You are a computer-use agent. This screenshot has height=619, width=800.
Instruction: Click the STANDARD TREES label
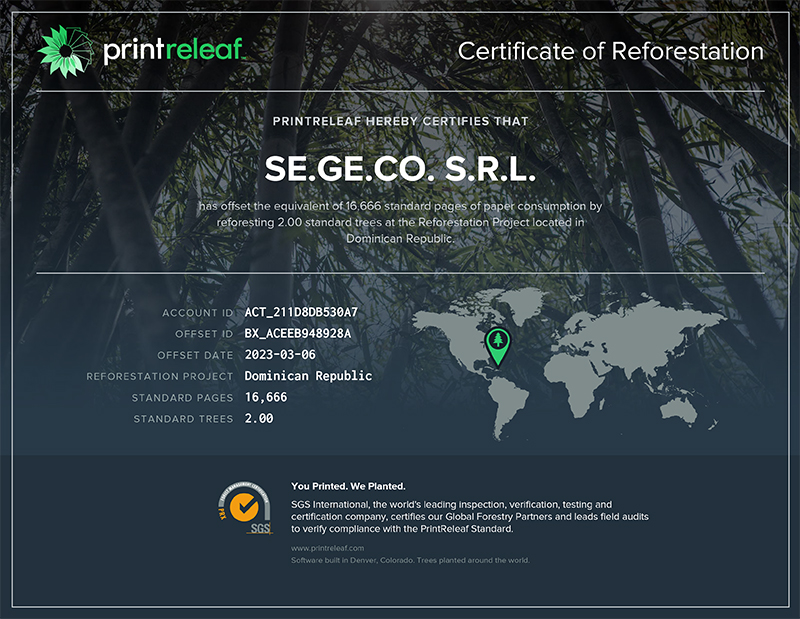coord(183,419)
